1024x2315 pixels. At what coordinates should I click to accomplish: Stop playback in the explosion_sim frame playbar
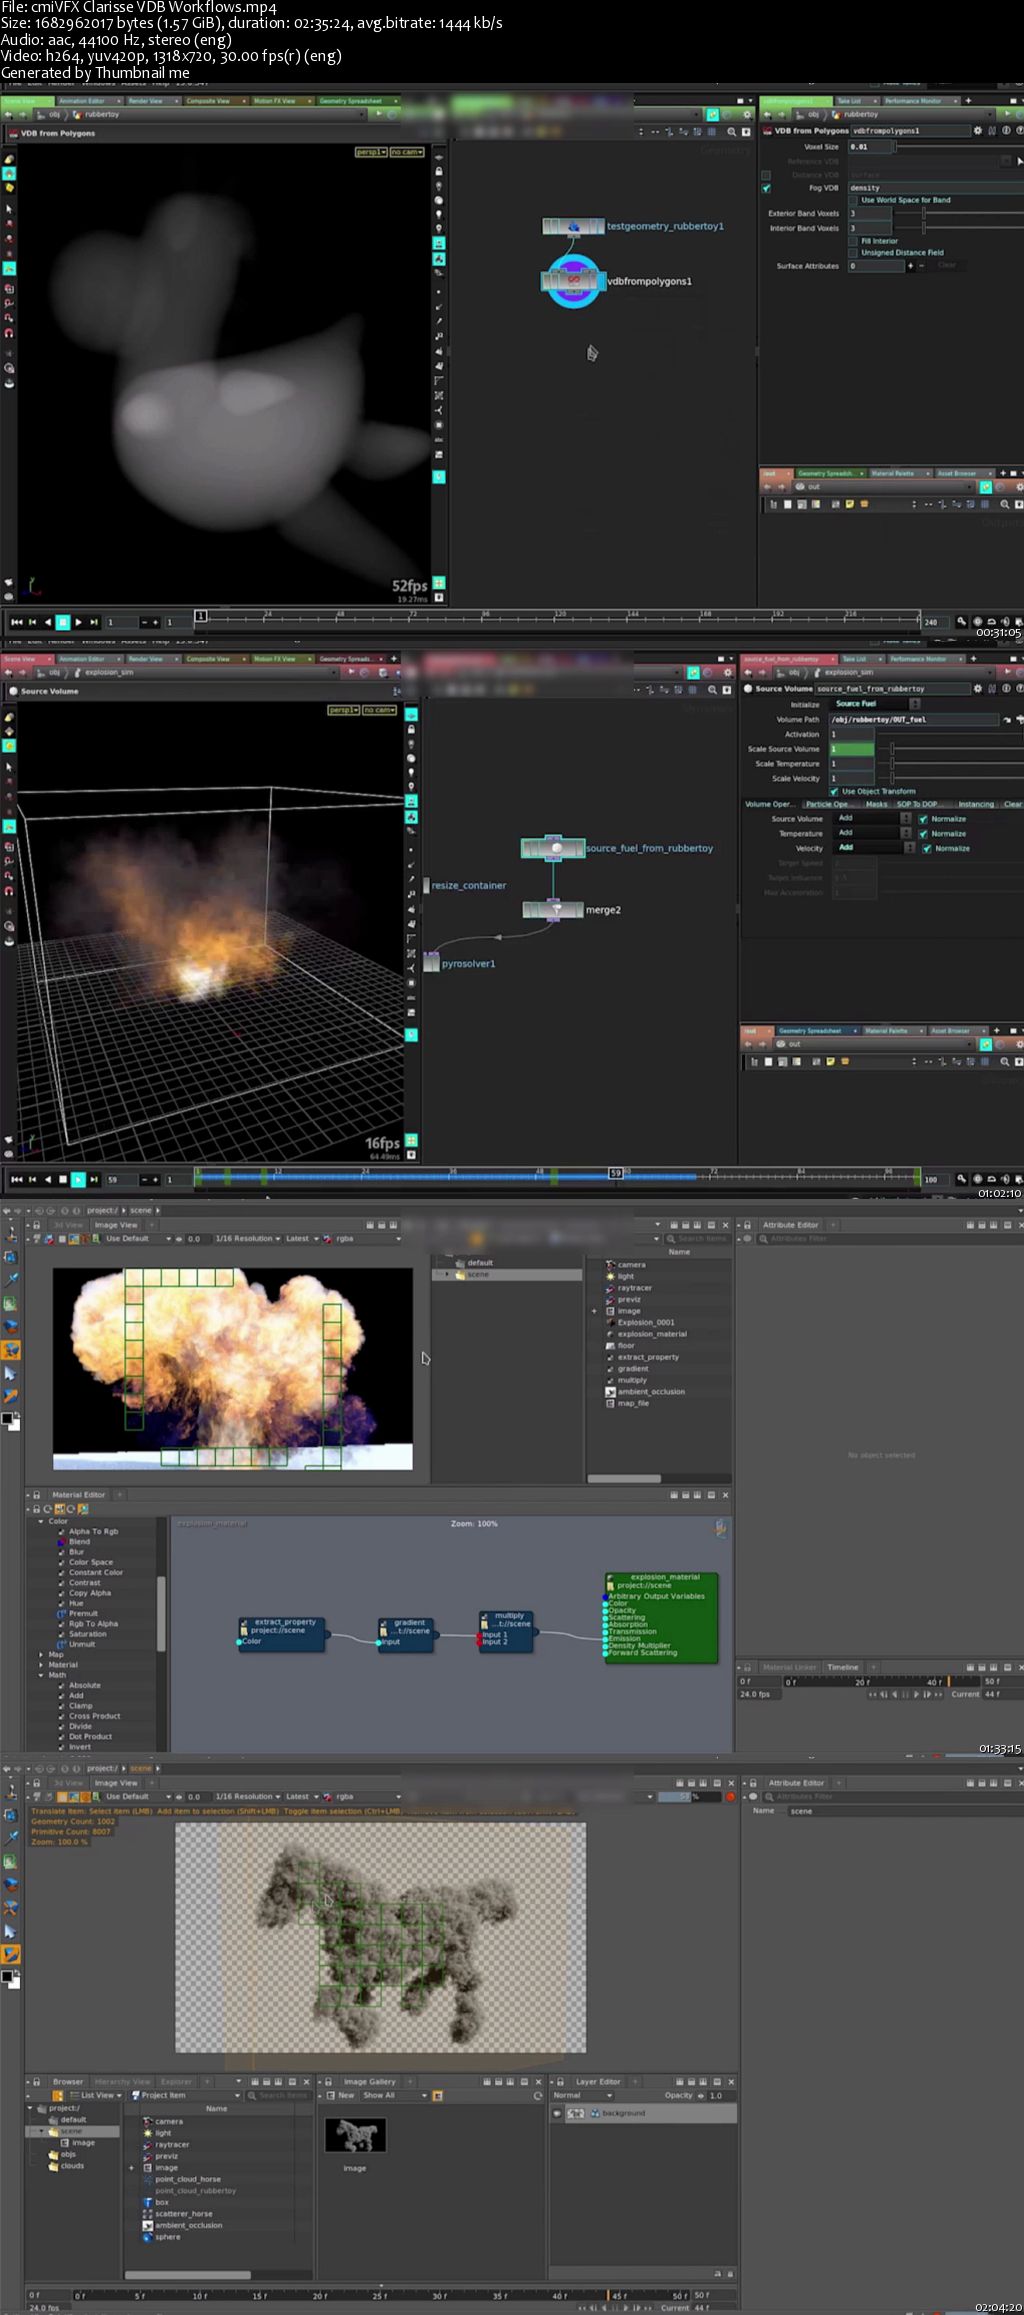(x=62, y=1179)
